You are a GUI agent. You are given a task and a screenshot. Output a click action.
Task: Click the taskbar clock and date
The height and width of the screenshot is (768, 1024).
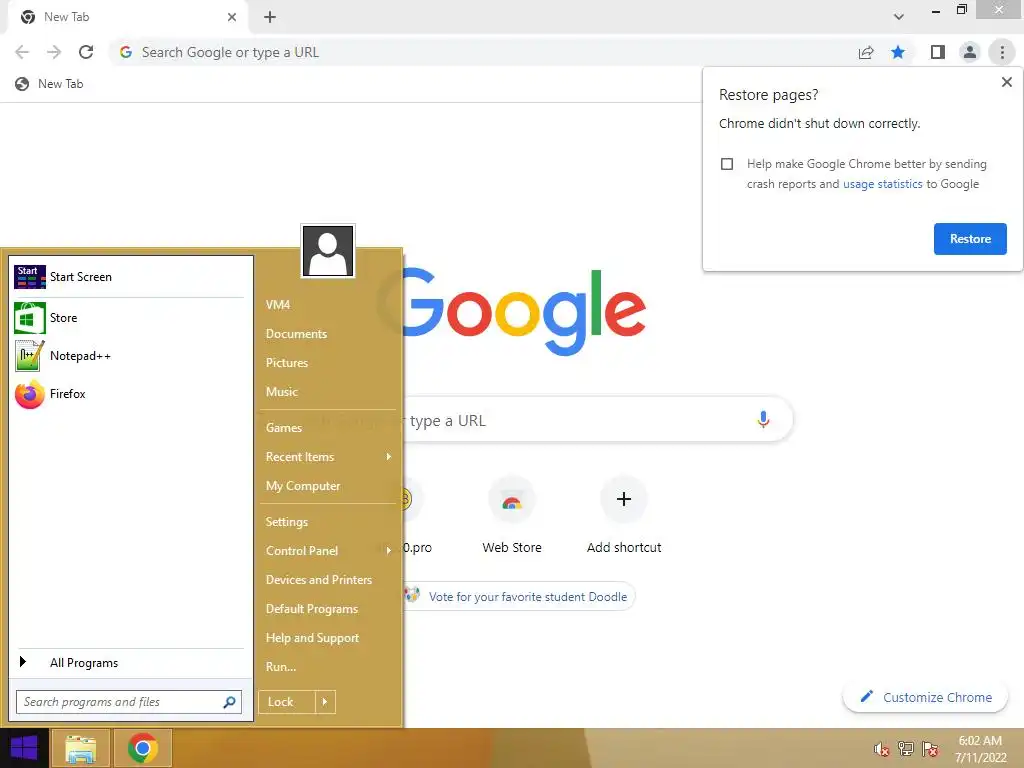coord(980,749)
